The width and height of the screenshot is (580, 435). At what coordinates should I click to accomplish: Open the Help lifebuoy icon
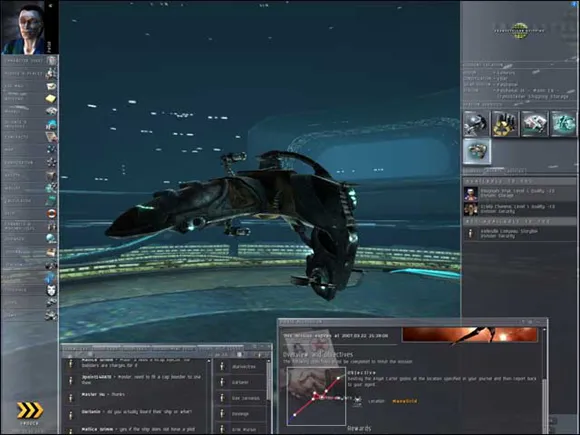pyautogui.click(x=51, y=213)
